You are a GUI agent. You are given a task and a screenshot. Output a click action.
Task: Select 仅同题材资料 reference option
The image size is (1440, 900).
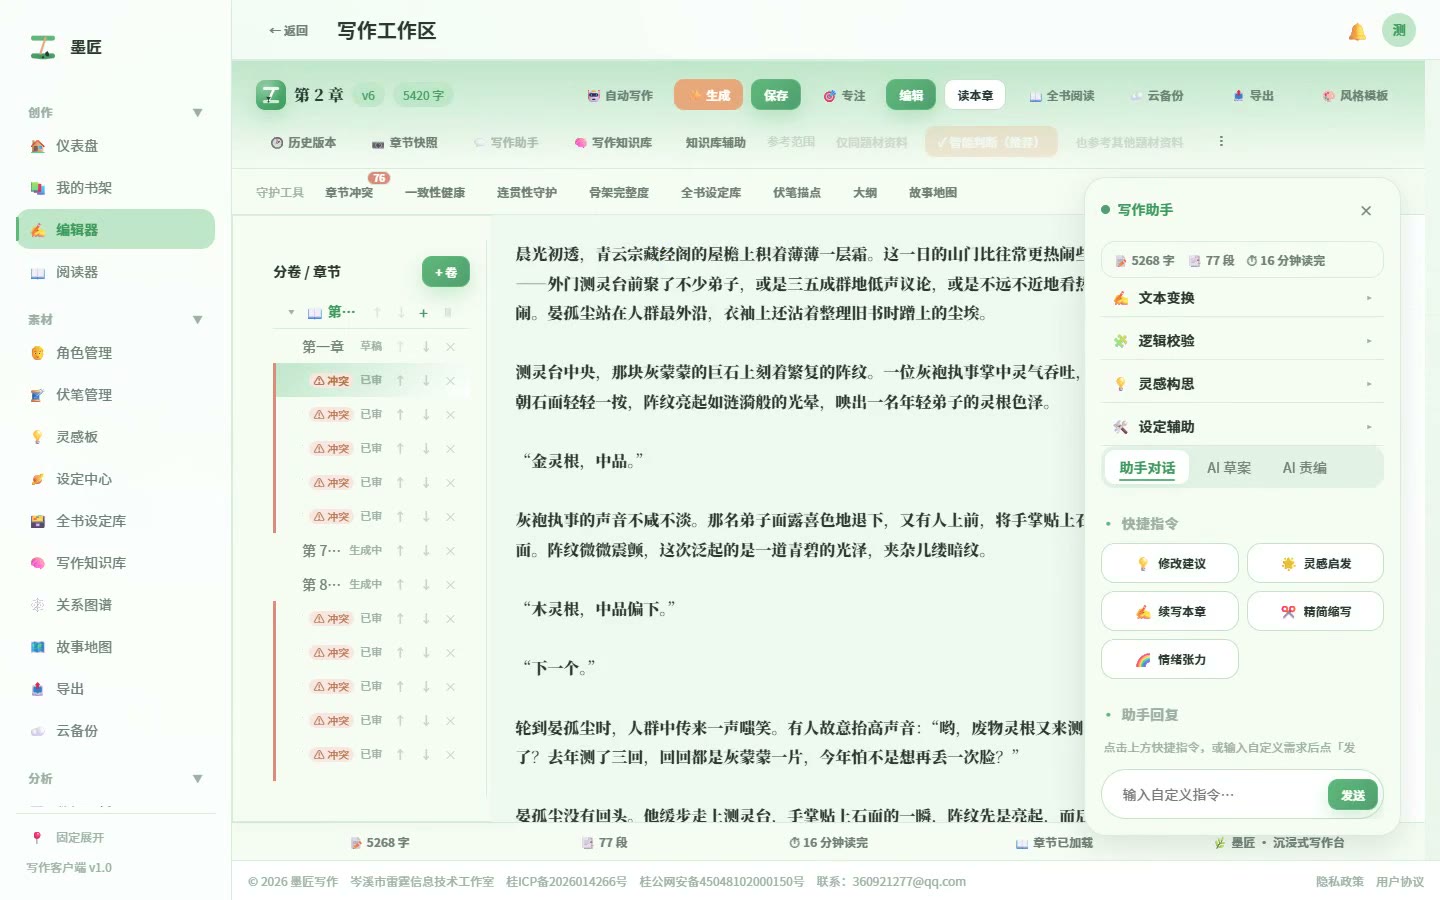872,143
